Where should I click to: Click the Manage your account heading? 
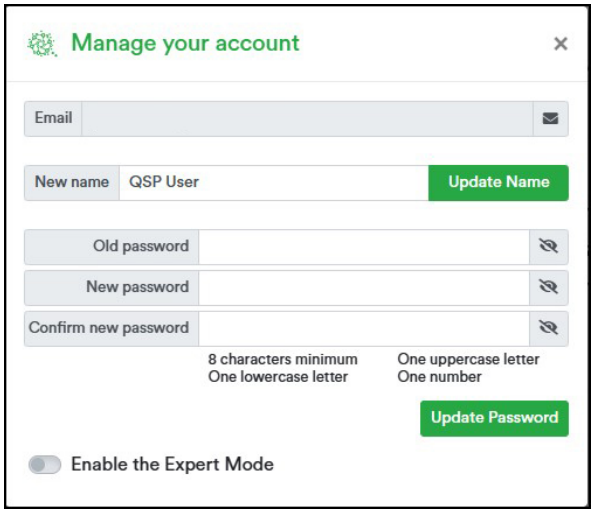(185, 44)
